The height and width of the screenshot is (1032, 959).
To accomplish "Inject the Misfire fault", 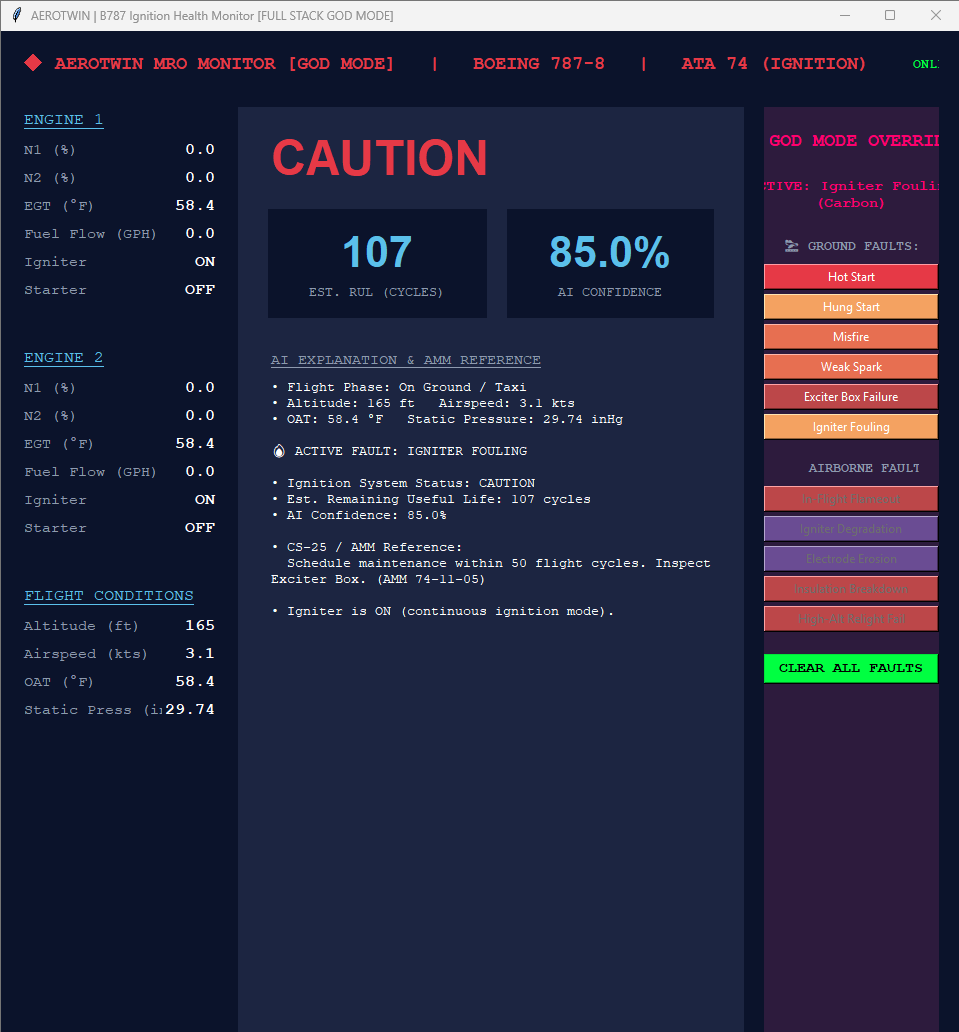I will tap(850, 337).
